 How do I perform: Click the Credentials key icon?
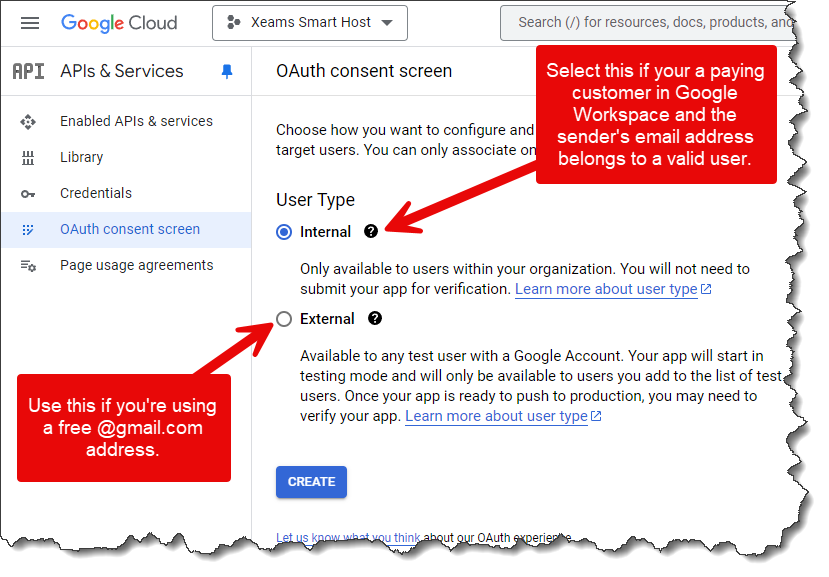click(28, 194)
